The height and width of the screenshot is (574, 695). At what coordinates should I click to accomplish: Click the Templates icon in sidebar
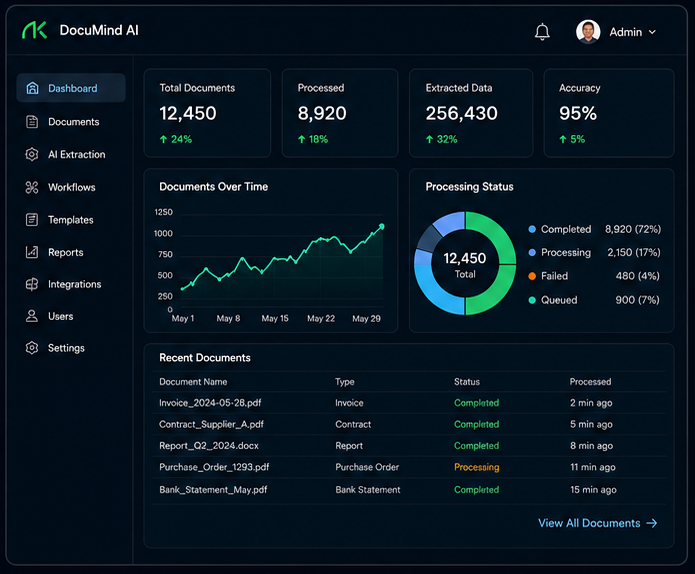coord(32,219)
